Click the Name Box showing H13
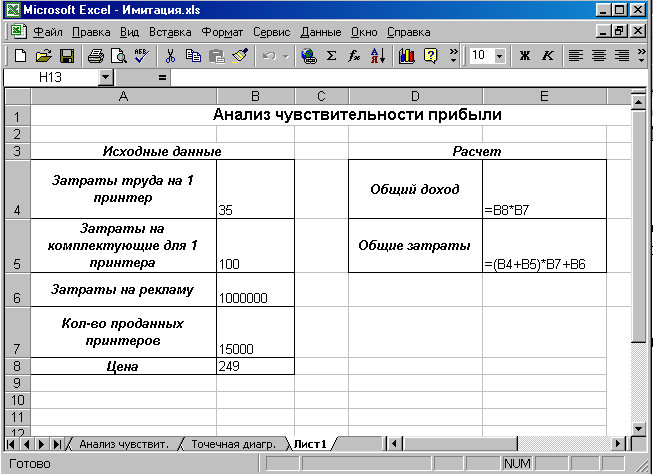 point(52,77)
